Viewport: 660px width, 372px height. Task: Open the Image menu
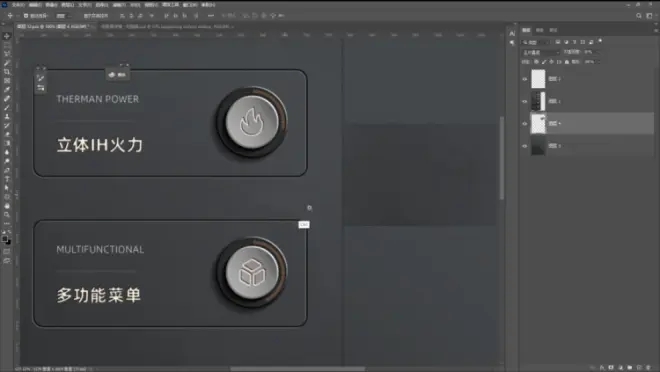tap(51, 5)
